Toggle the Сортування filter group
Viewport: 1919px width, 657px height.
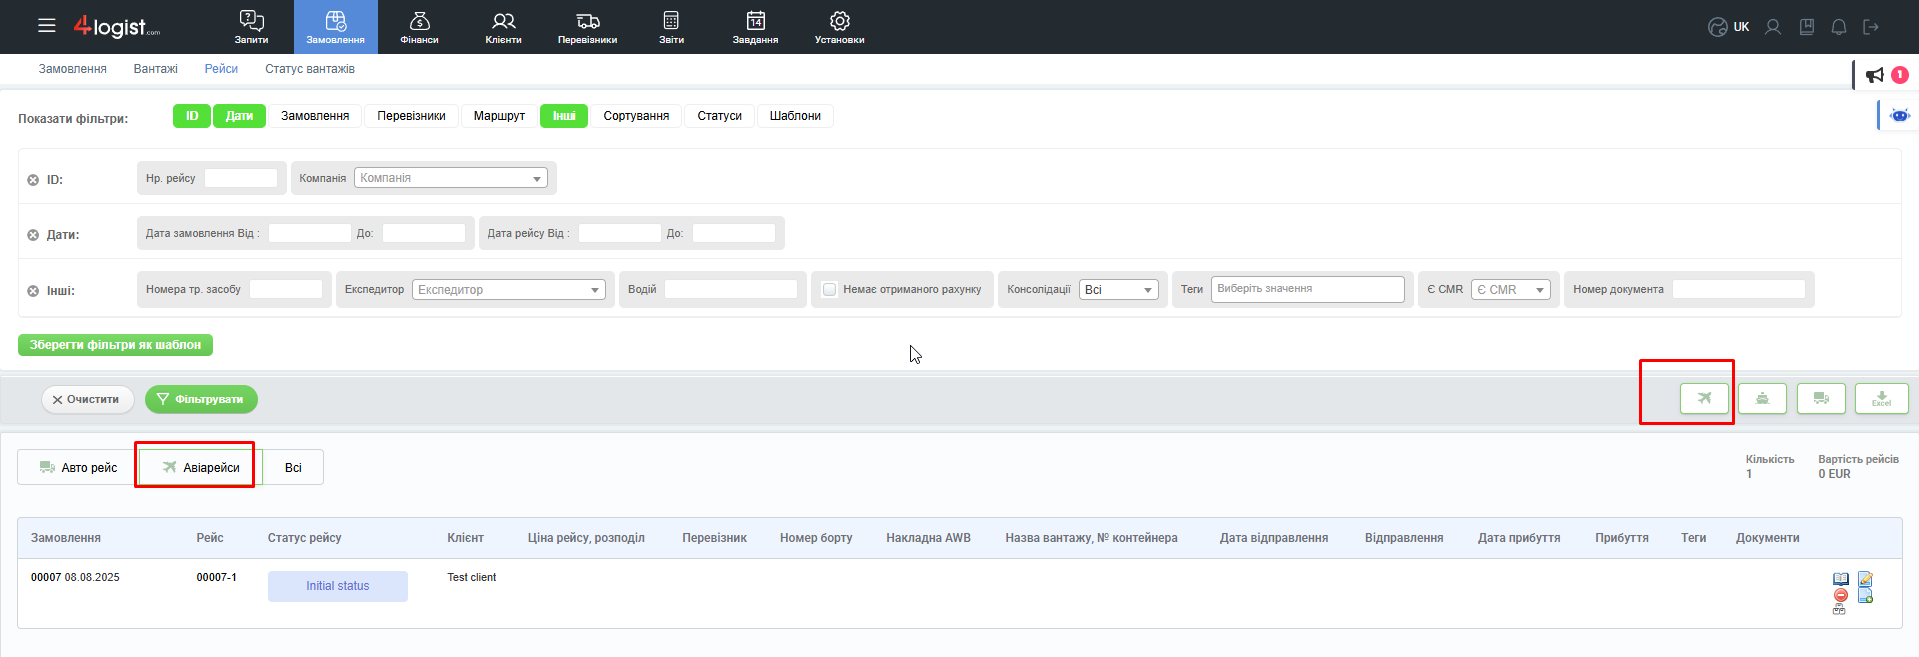click(x=636, y=116)
